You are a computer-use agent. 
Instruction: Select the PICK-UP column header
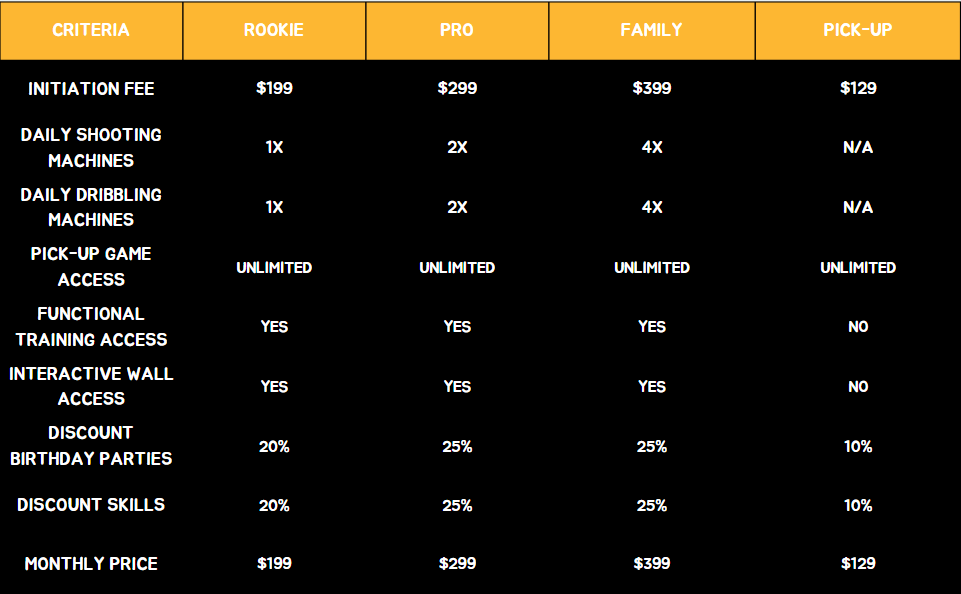(857, 31)
